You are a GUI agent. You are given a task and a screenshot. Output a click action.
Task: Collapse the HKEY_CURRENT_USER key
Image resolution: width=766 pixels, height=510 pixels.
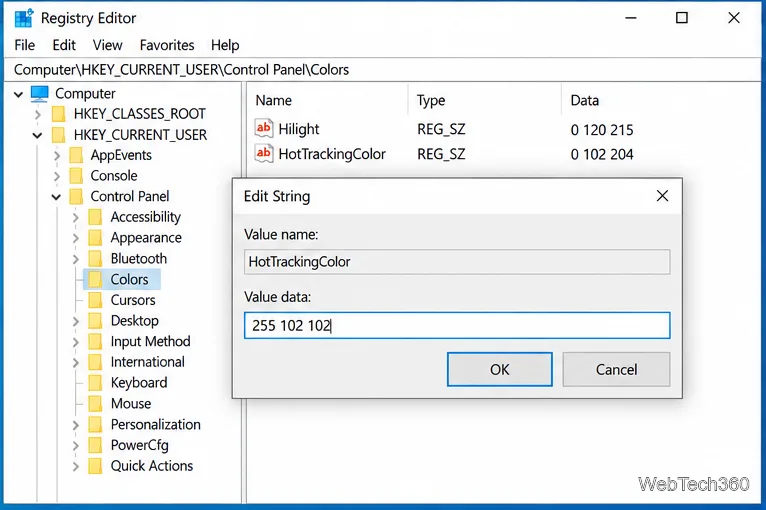[x=38, y=135]
